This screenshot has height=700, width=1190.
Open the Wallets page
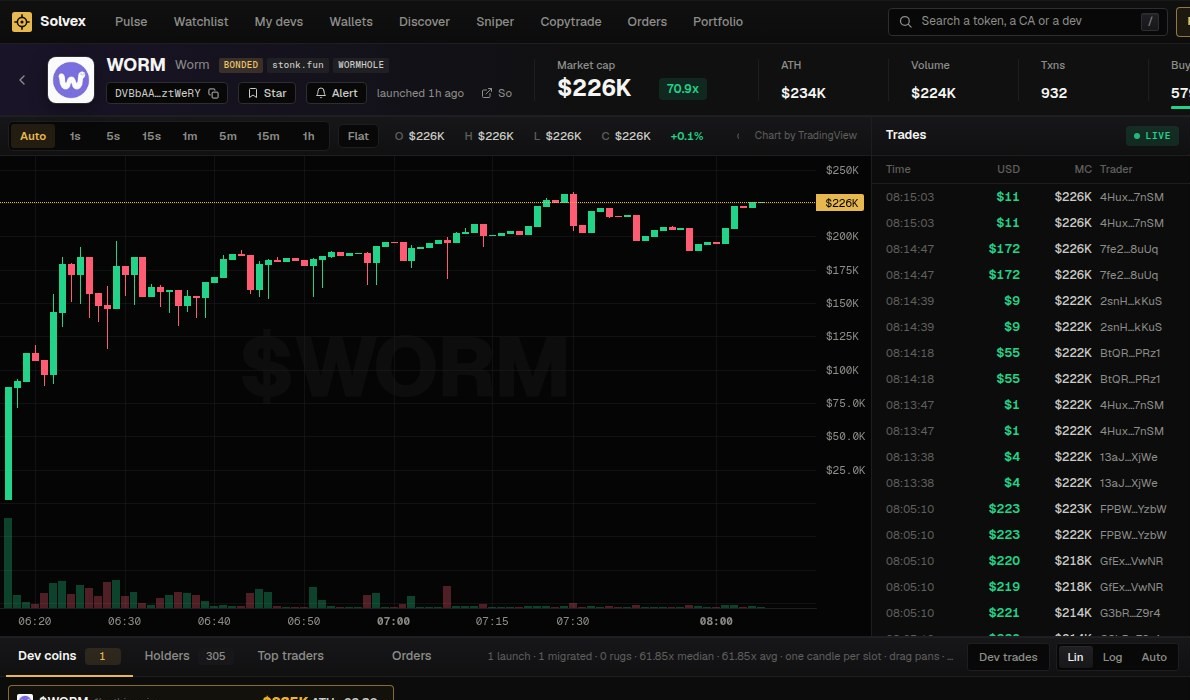[x=351, y=21]
